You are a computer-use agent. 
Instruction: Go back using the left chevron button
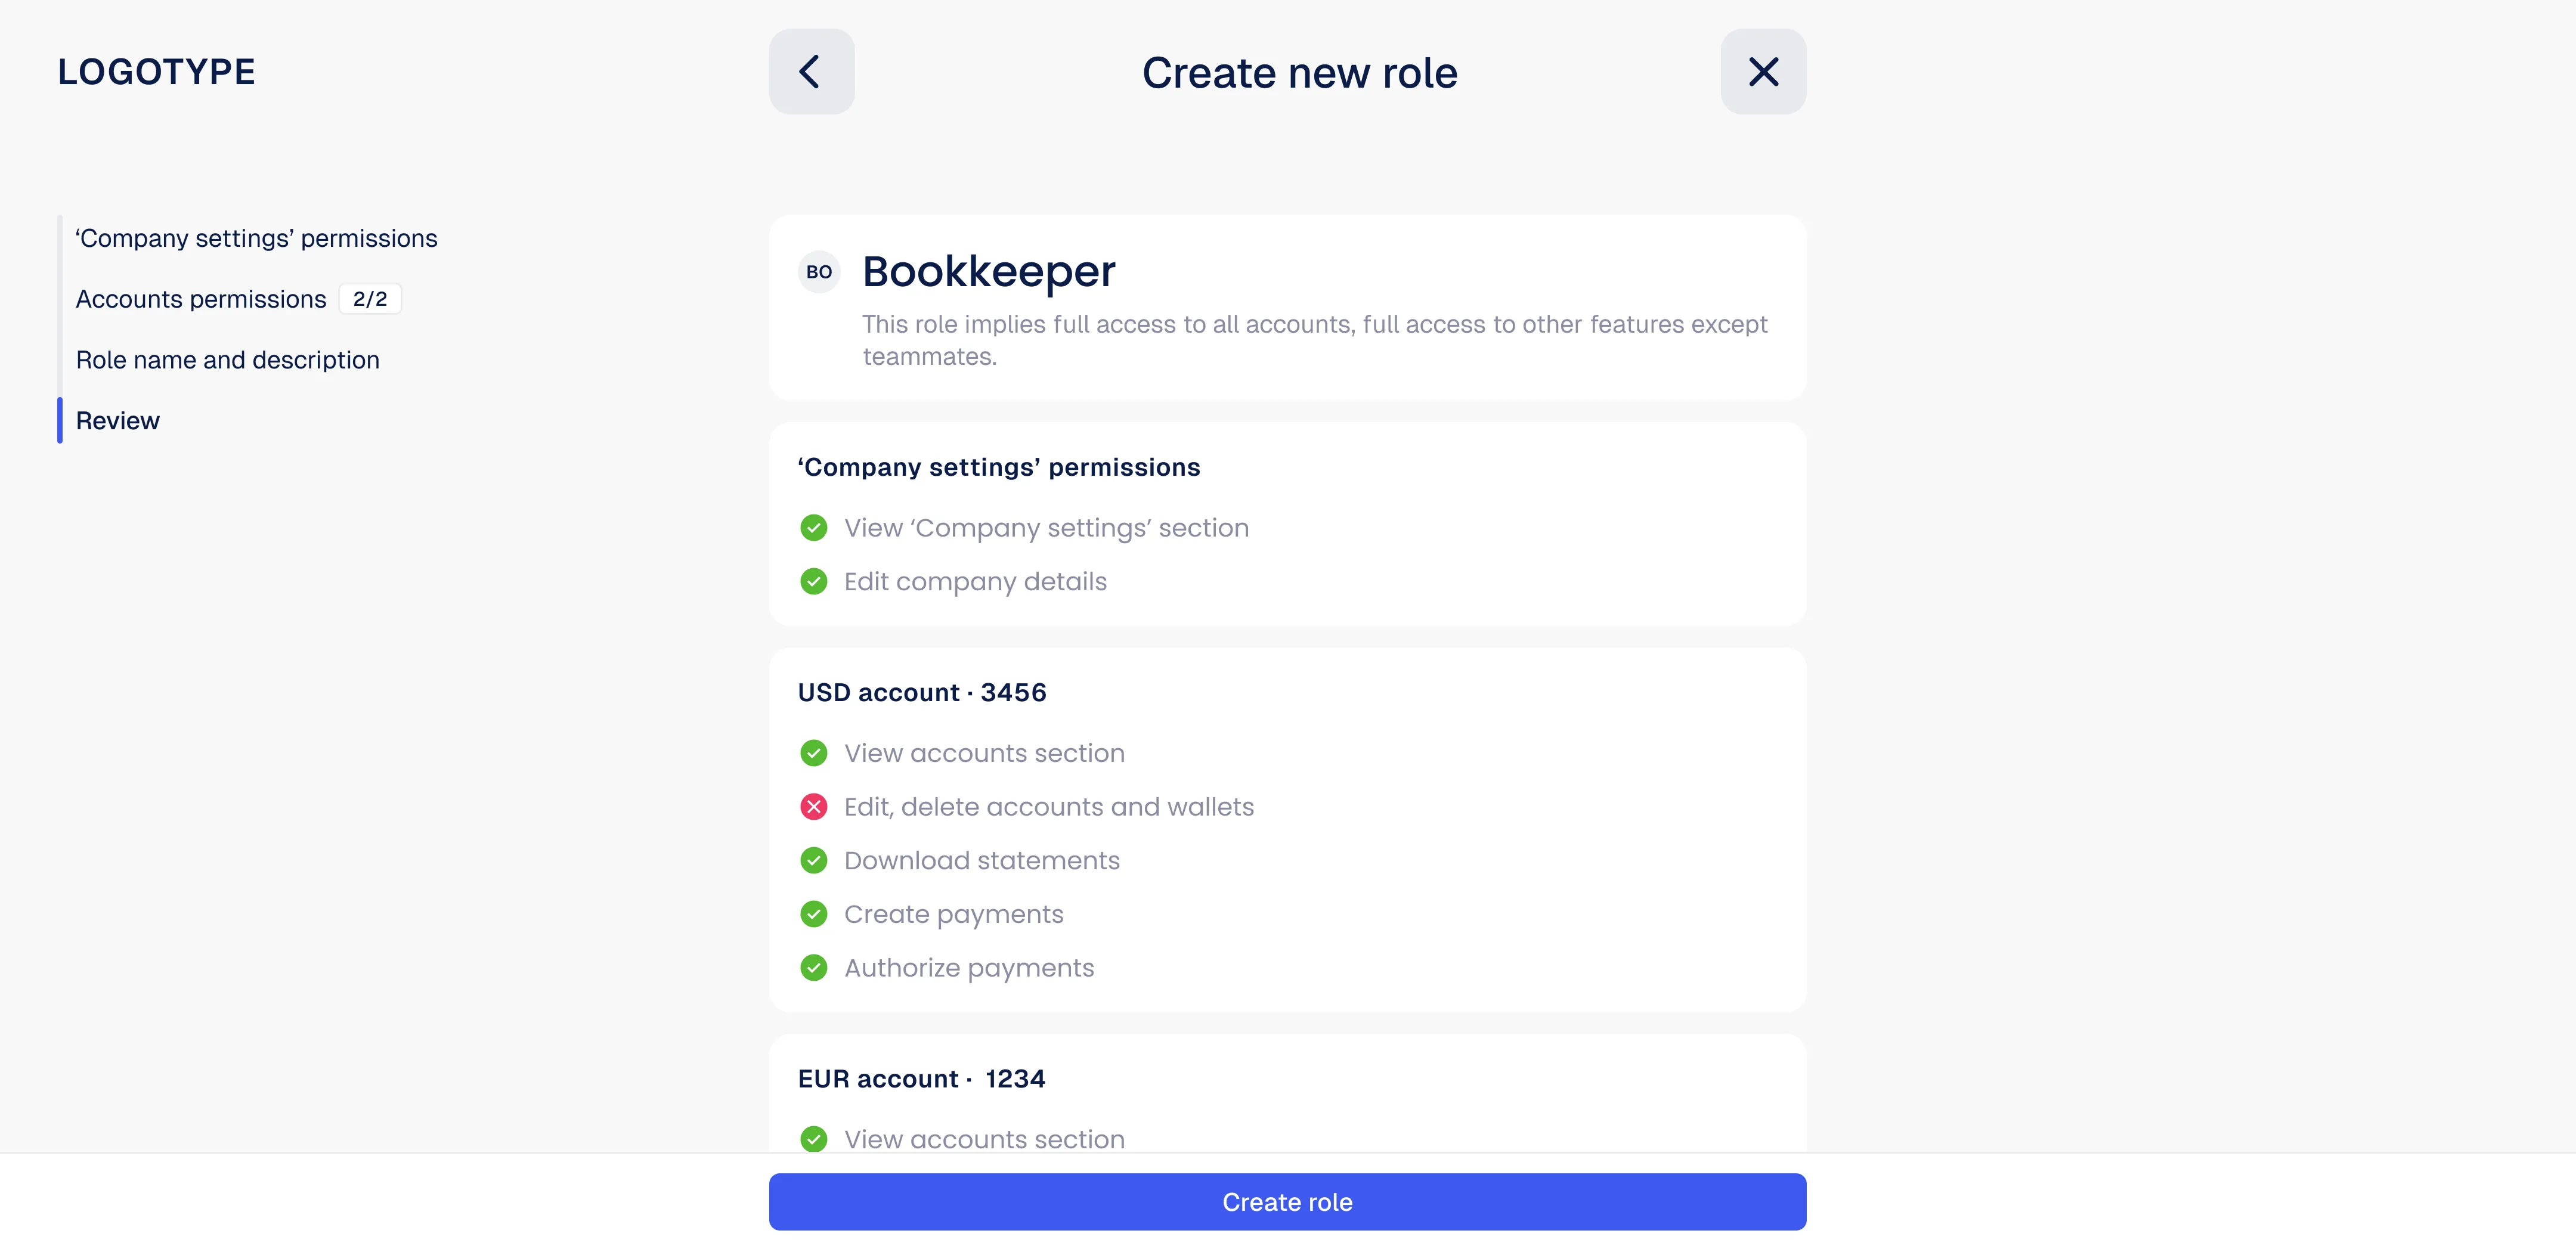click(811, 71)
